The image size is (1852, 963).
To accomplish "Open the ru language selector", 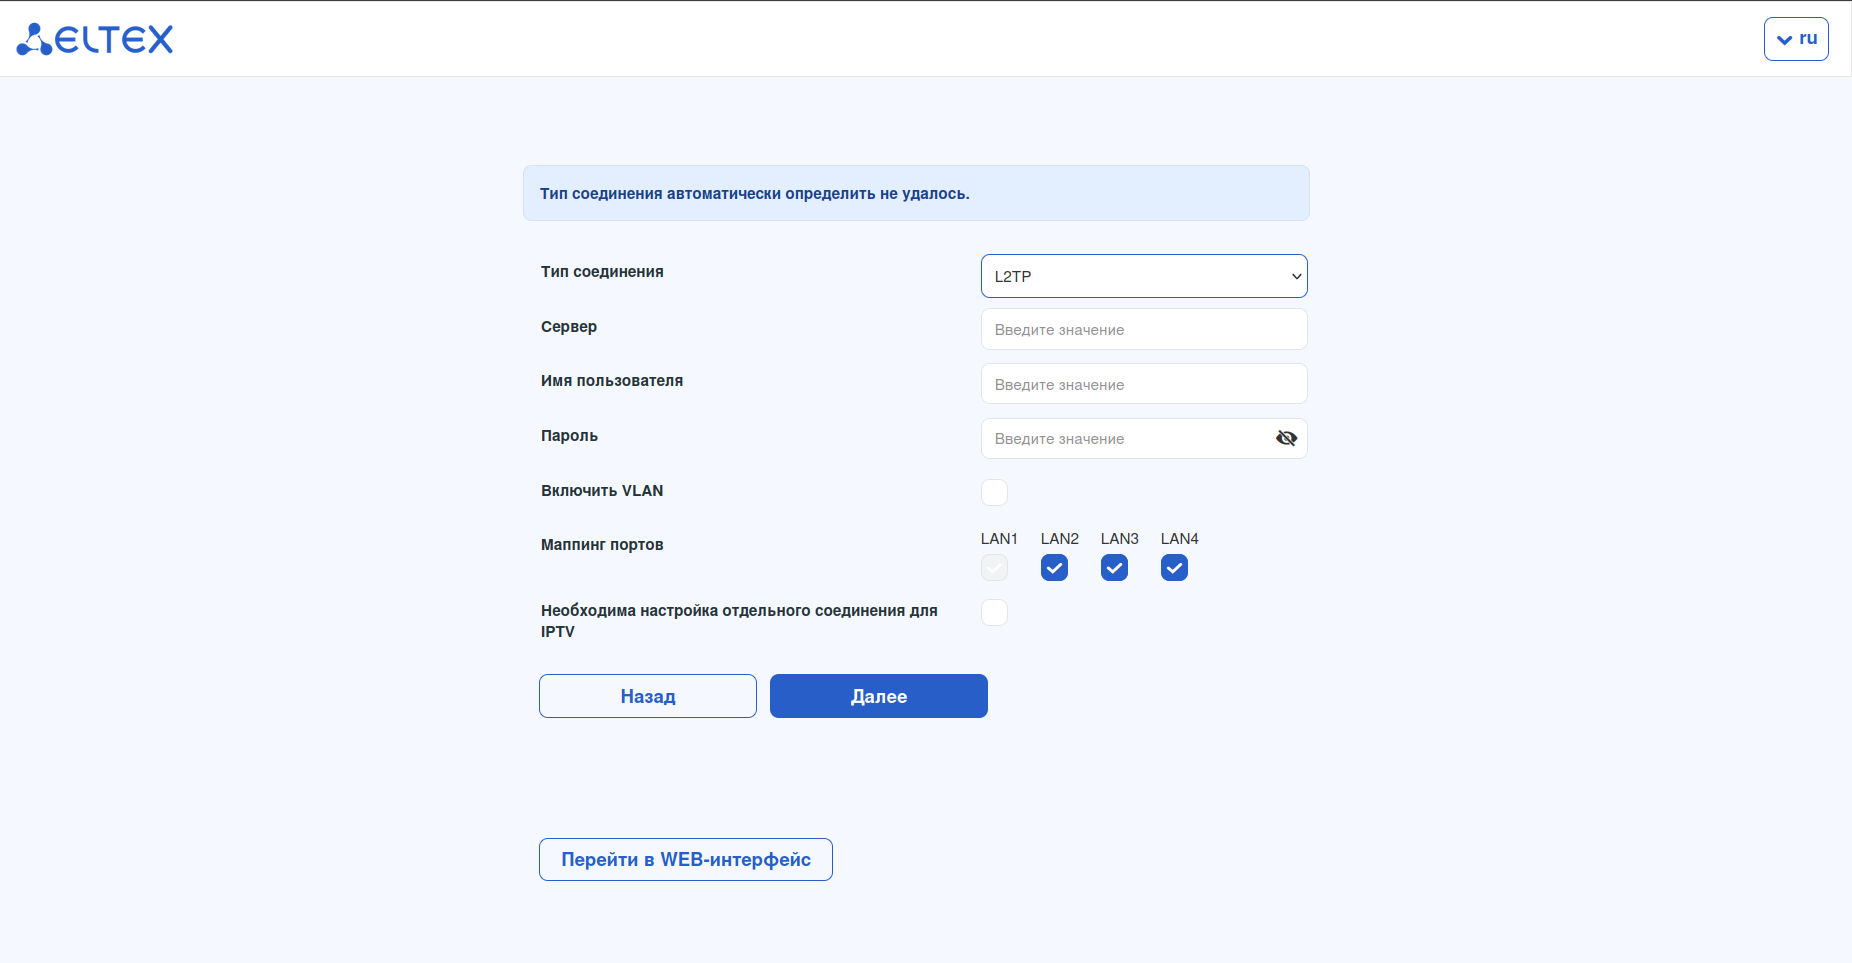I will 1796,39.
